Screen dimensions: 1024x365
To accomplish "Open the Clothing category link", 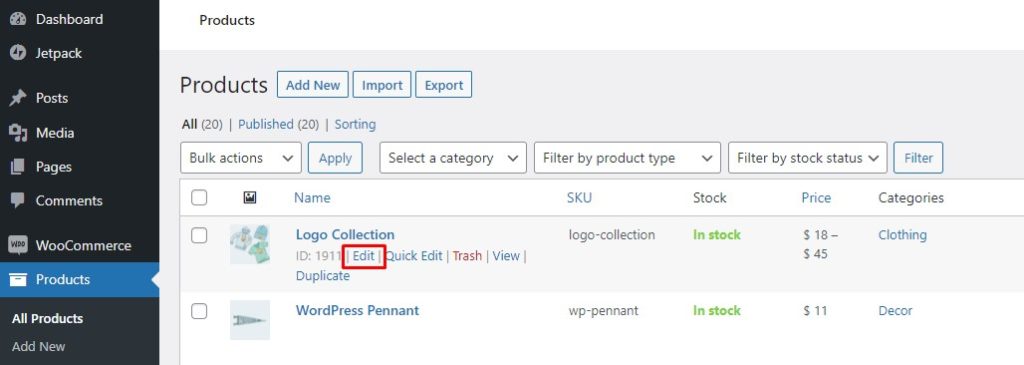I will click(x=903, y=234).
